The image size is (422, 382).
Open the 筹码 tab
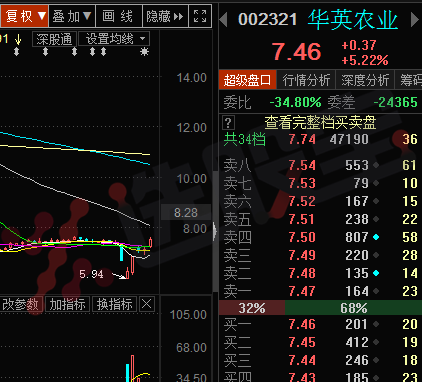point(409,80)
